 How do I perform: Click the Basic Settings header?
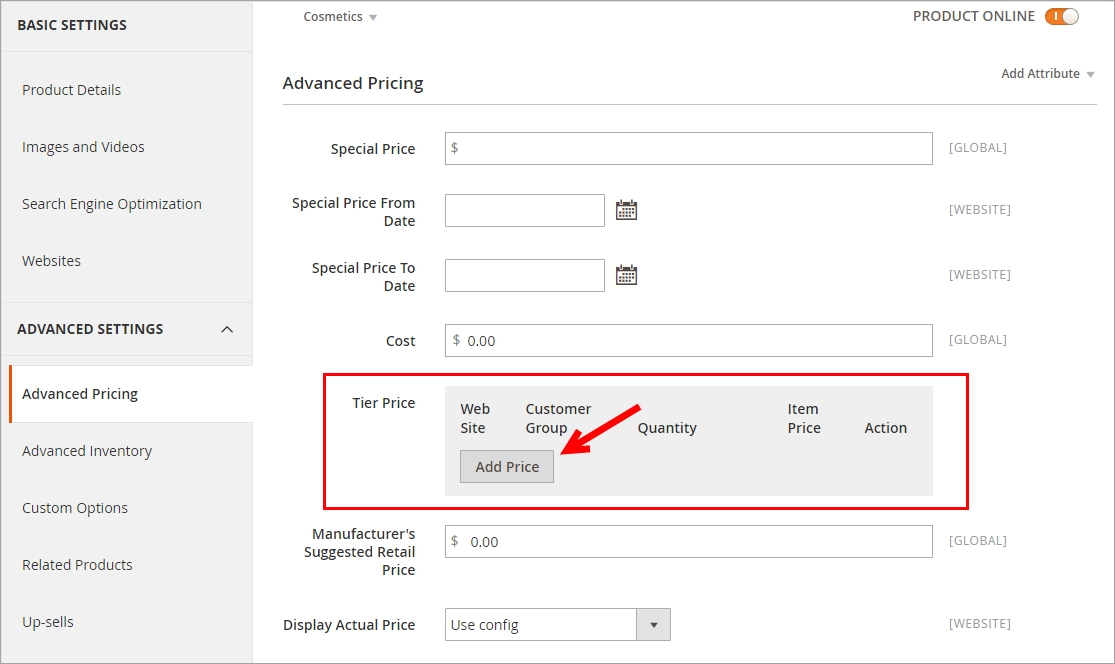(72, 25)
